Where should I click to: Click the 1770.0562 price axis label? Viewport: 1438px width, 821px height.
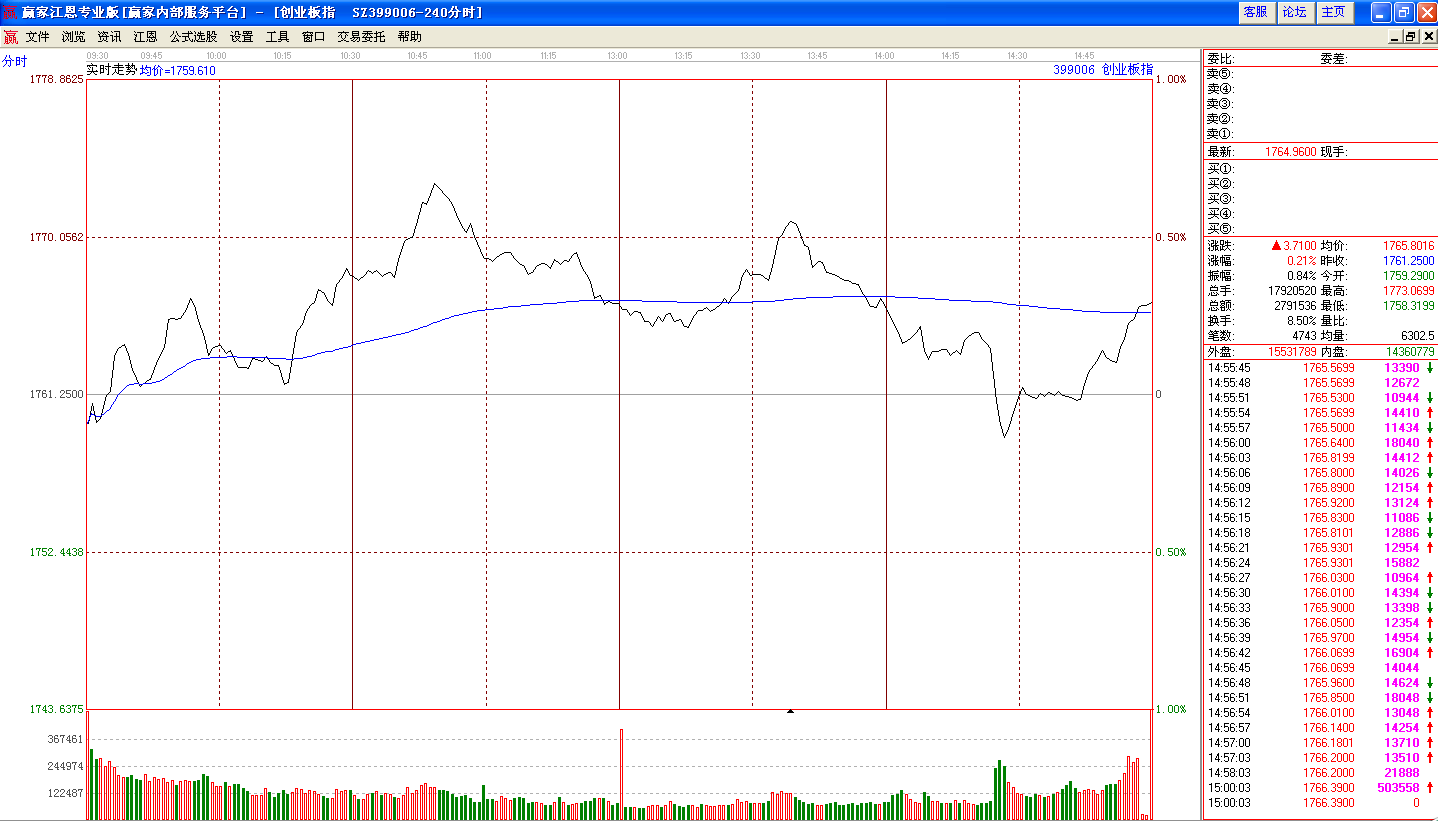pyautogui.click(x=57, y=237)
